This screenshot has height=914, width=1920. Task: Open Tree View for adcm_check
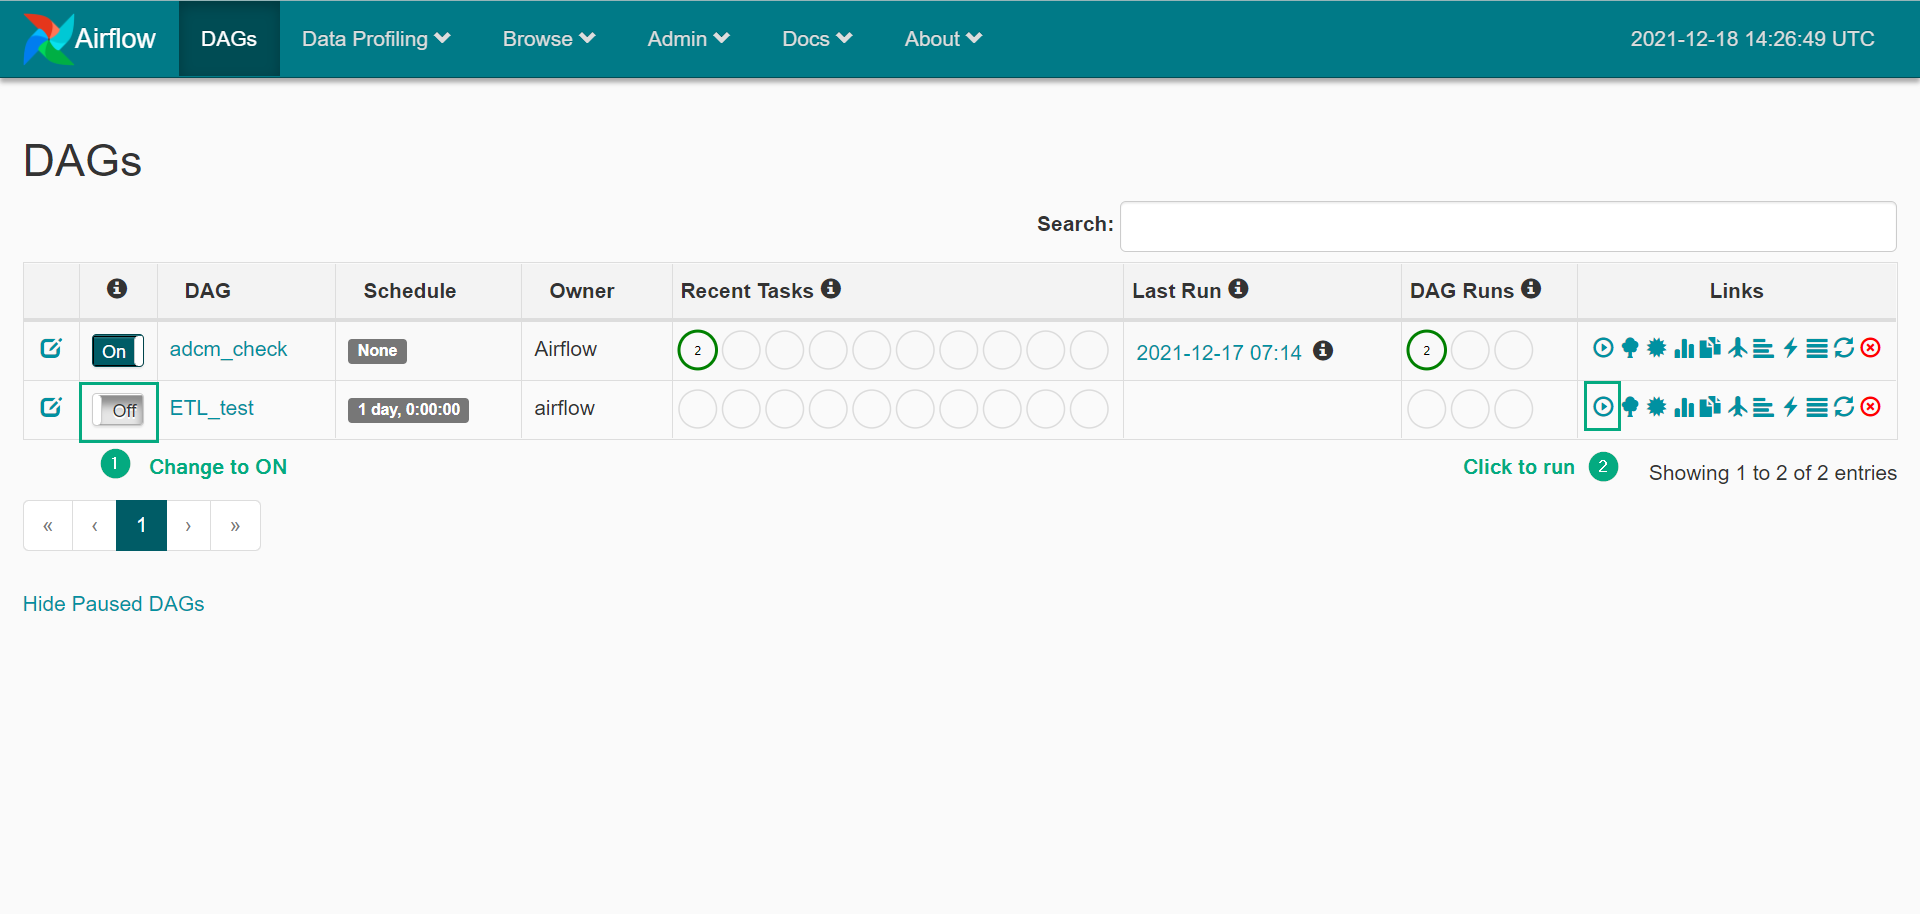click(1630, 348)
